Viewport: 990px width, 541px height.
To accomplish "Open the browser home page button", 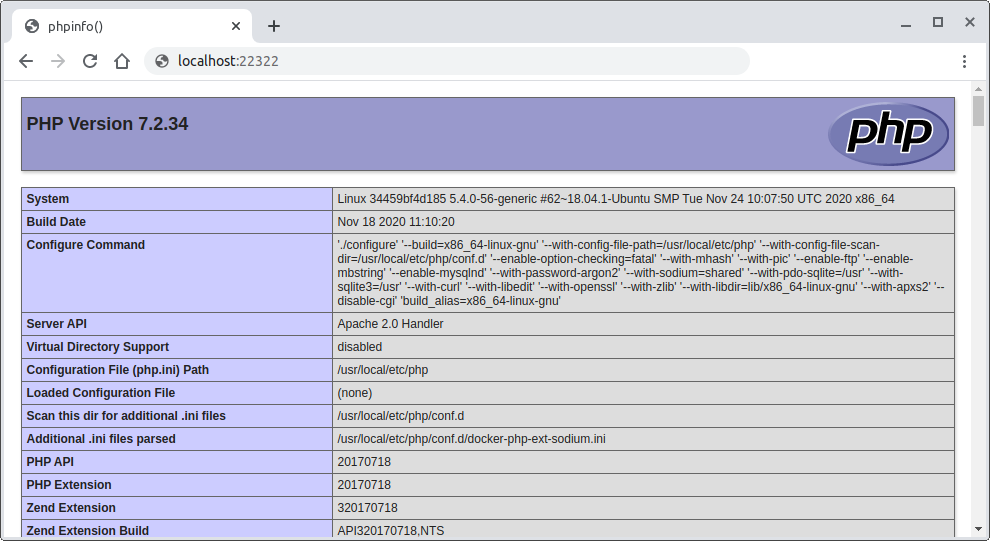I will point(122,61).
